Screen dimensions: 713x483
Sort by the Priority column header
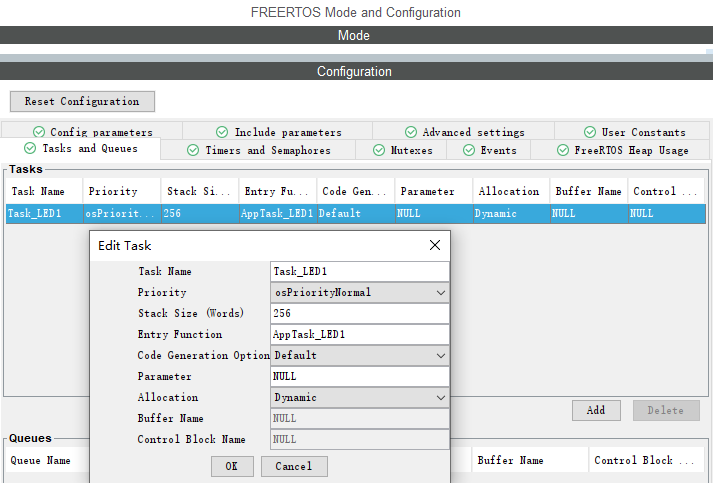(x=122, y=191)
